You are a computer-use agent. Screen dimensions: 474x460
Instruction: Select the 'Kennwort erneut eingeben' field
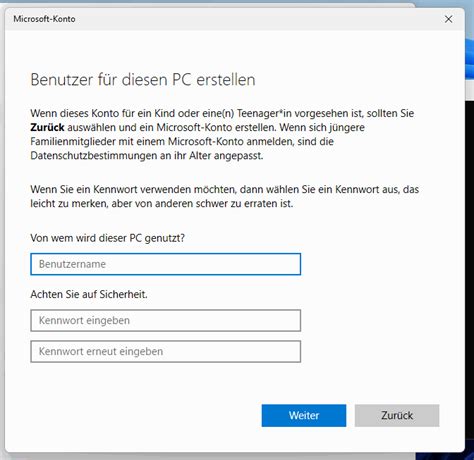coord(166,351)
